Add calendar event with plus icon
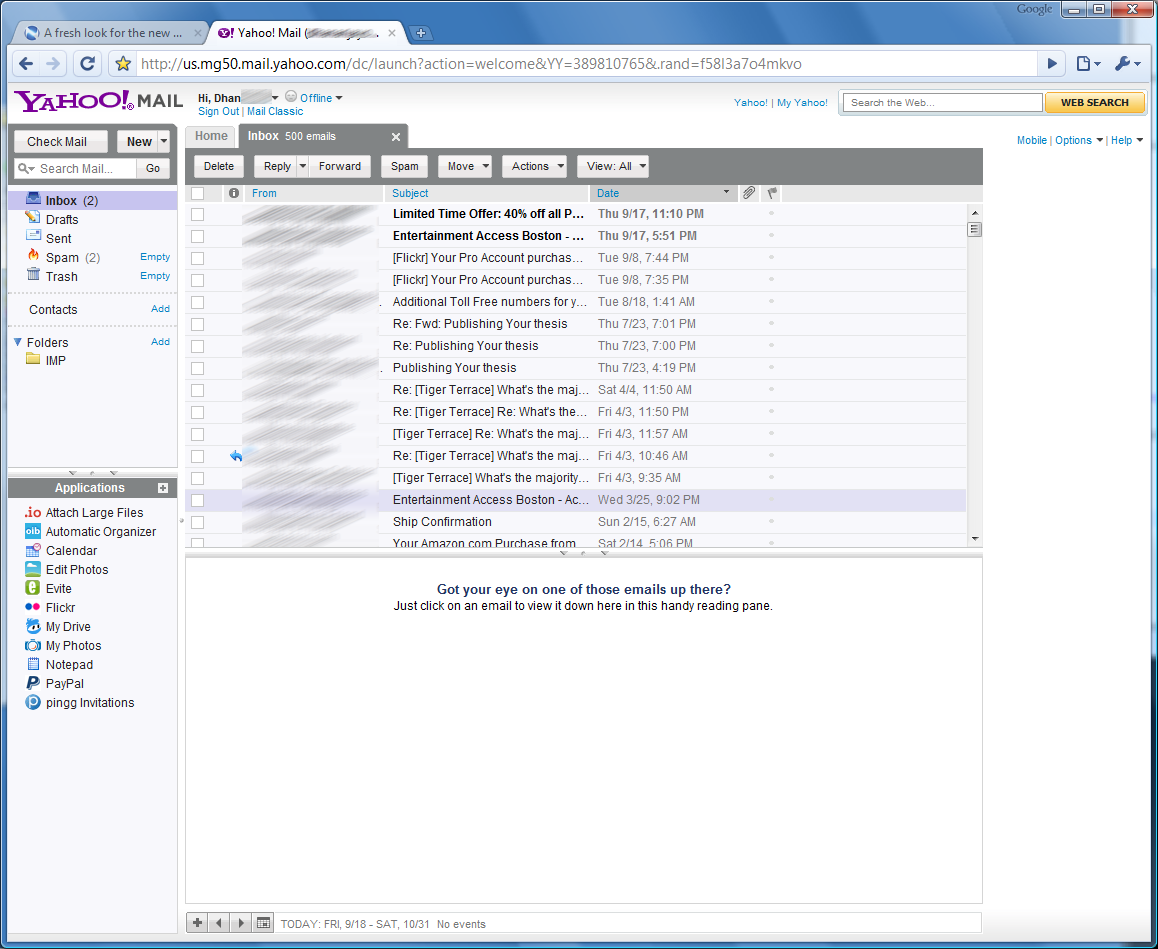The width and height of the screenshot is (1158, 949). [x=197, y=923]
